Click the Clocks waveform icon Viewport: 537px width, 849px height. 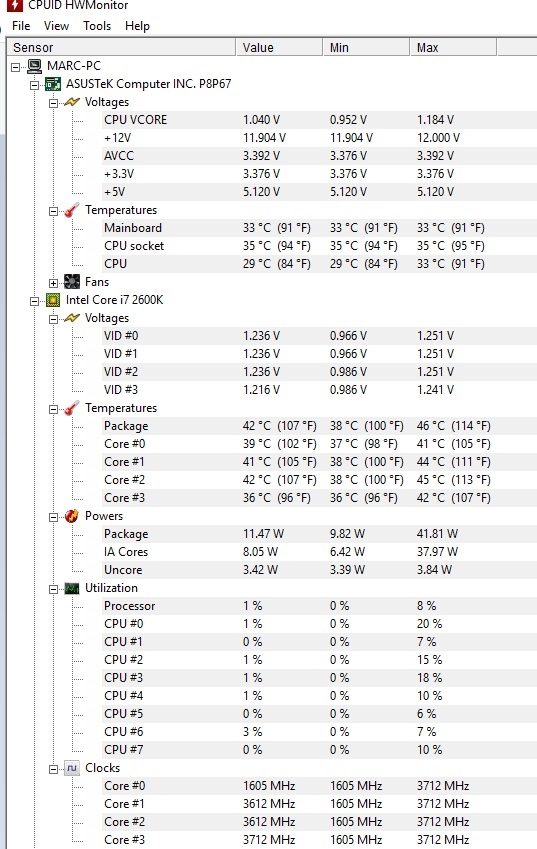(71, 768)
